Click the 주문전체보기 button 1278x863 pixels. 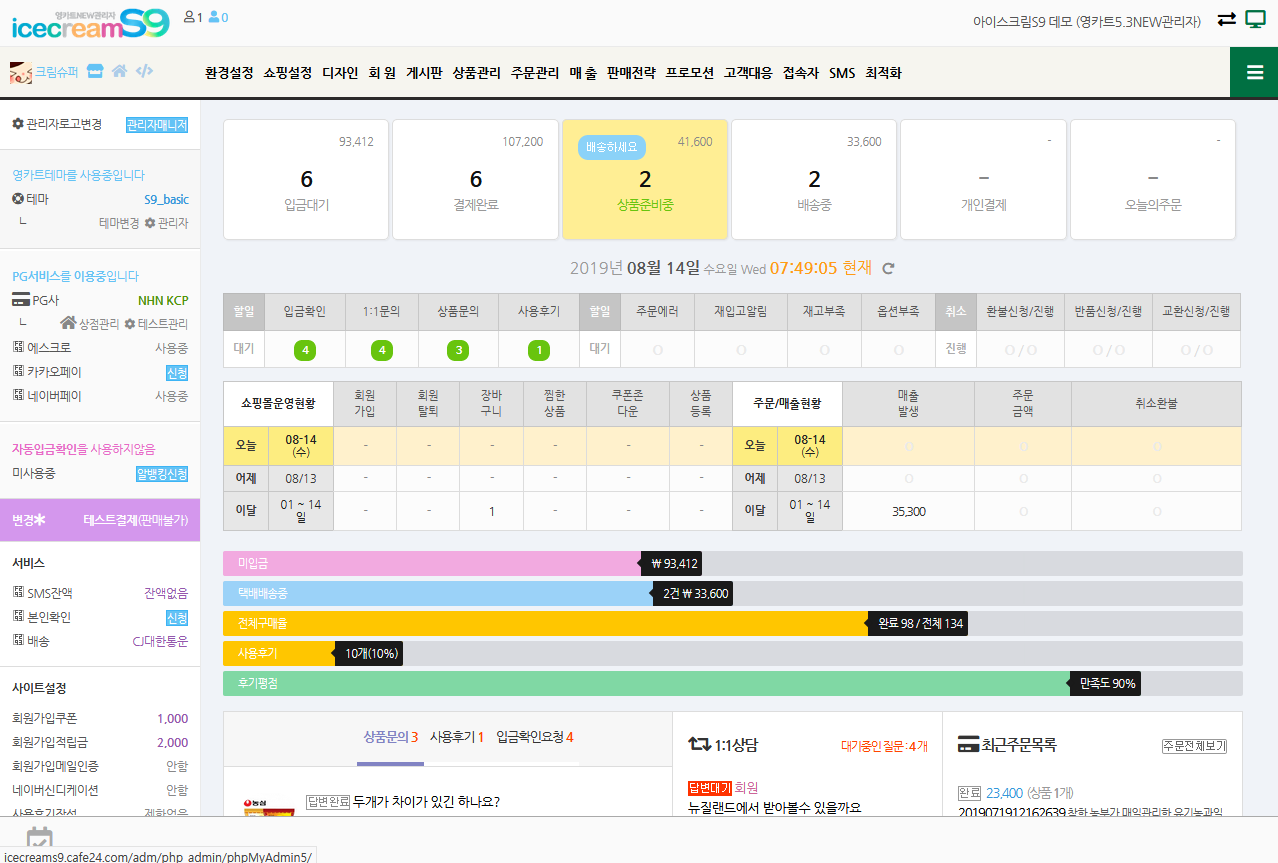click(1194, 746)
